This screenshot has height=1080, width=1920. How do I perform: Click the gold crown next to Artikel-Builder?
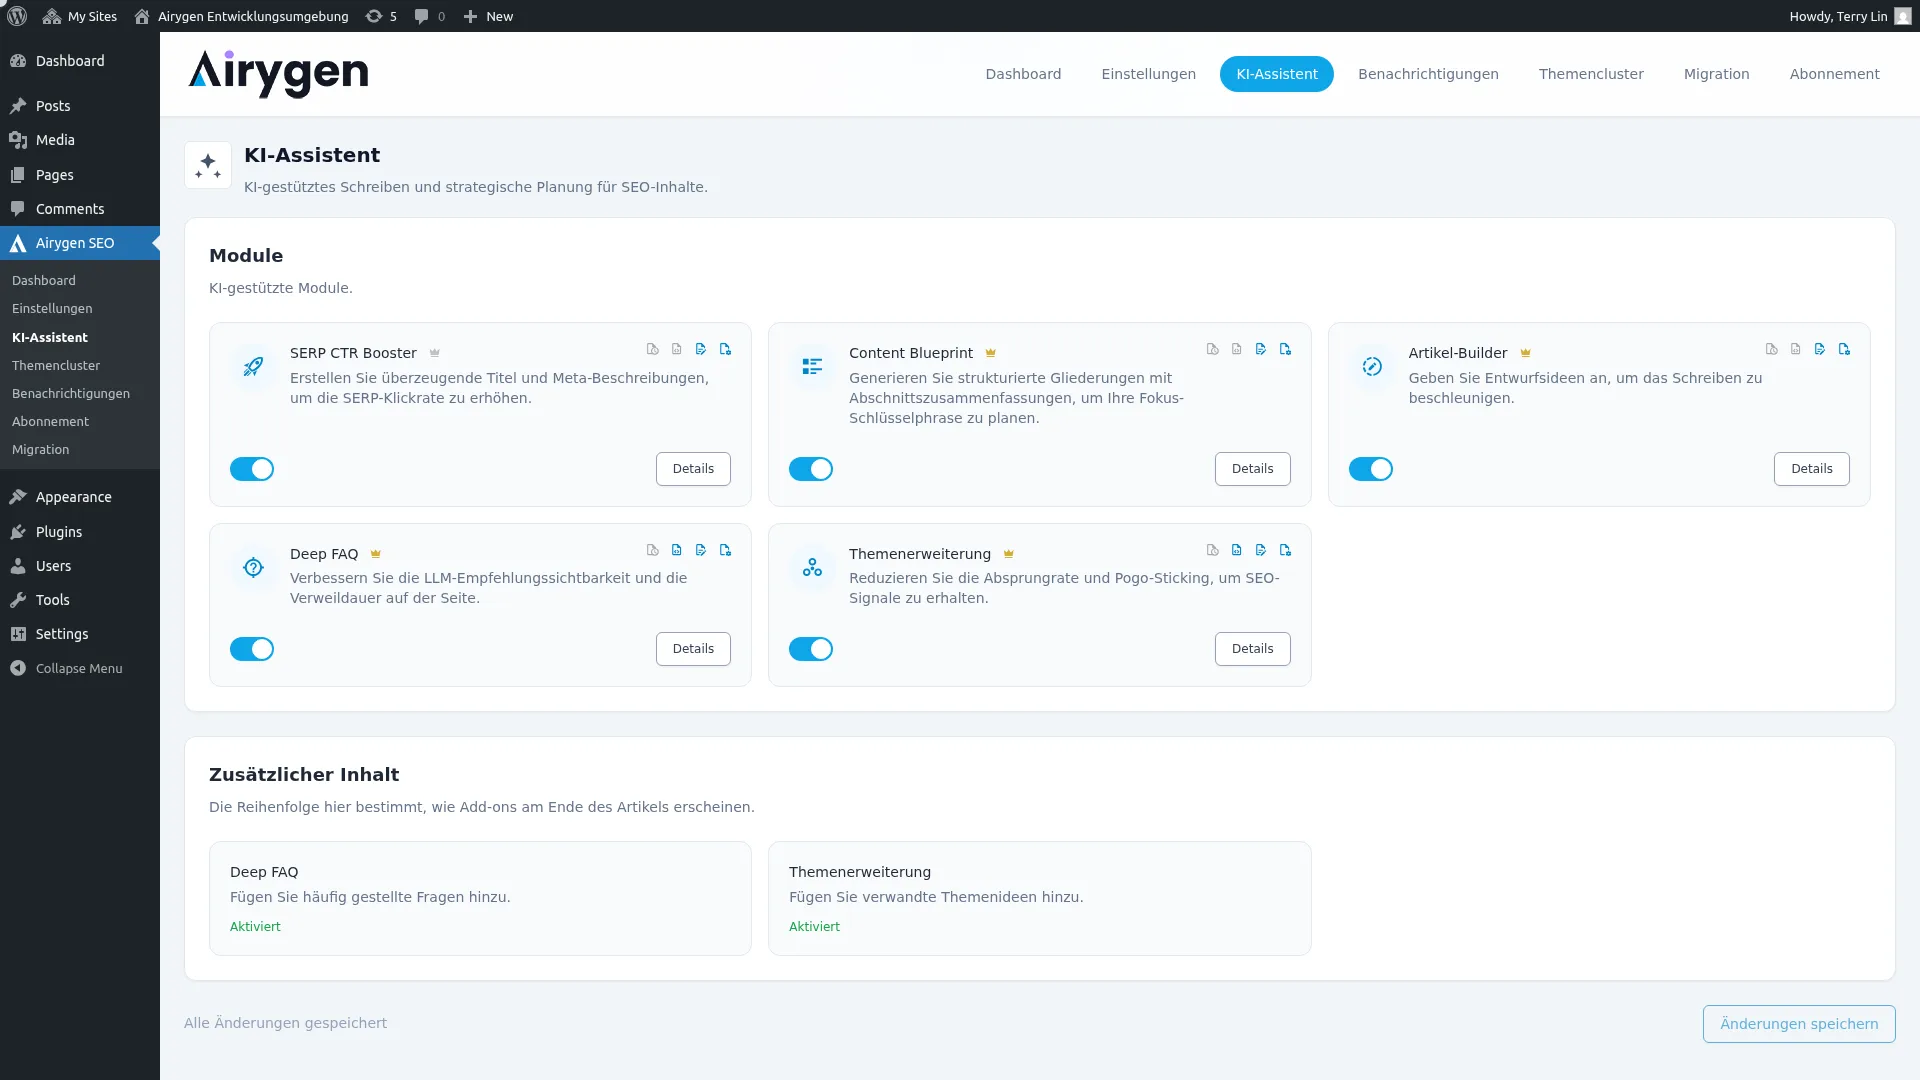1525,353
